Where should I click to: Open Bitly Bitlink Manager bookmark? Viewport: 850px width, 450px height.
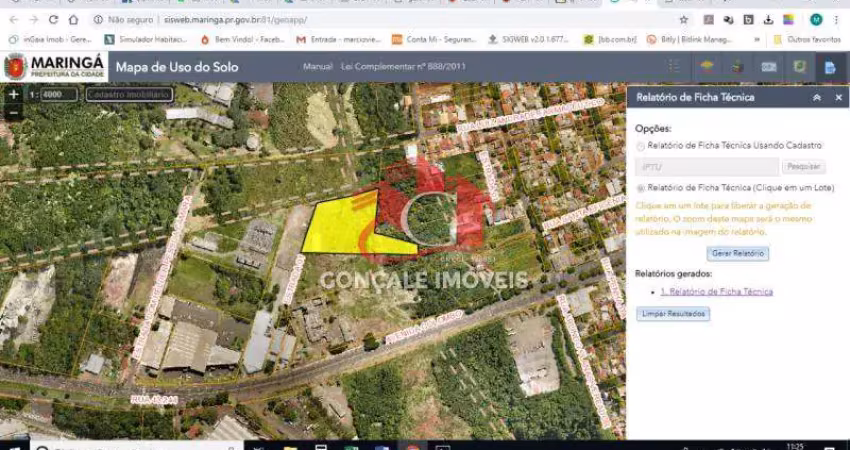[690, 40]
